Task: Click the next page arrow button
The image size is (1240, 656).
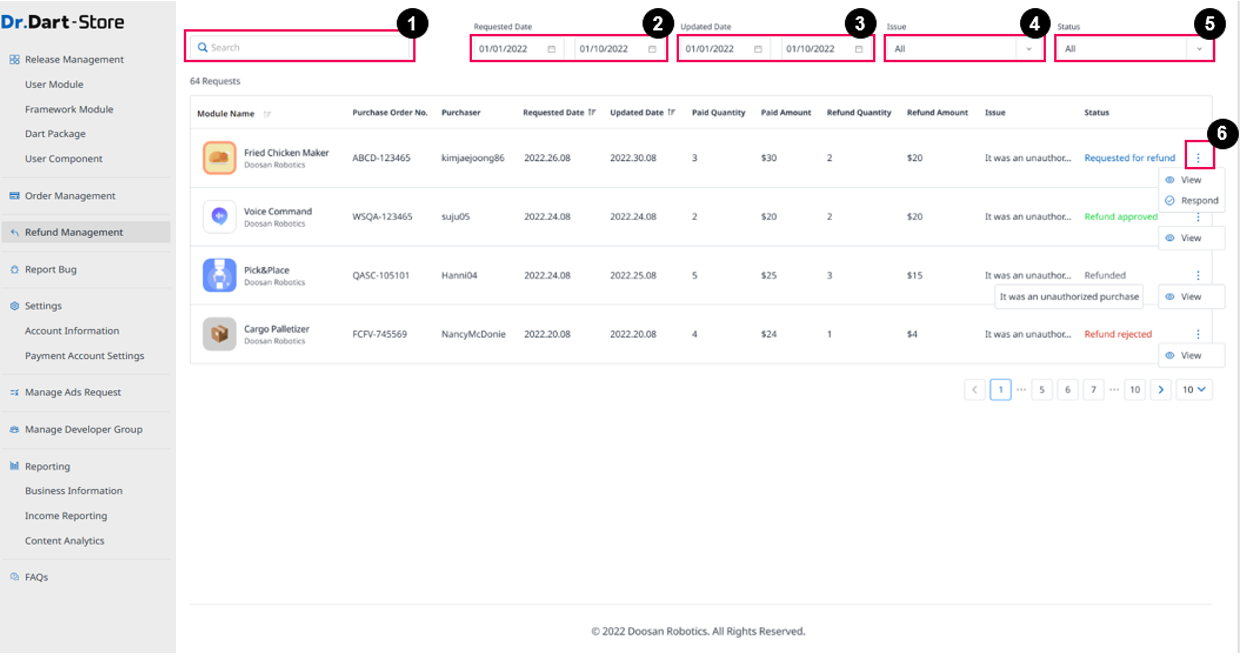Action: click(x=1160, y=390)
